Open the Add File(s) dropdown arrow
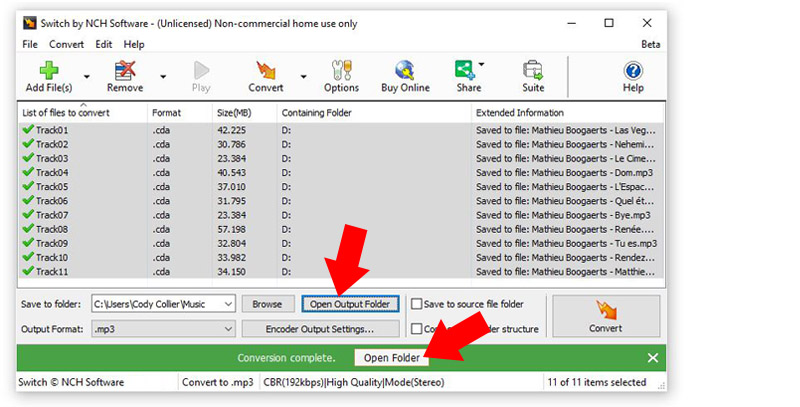Viewport: 800px width, 407px height. point(87,77)
